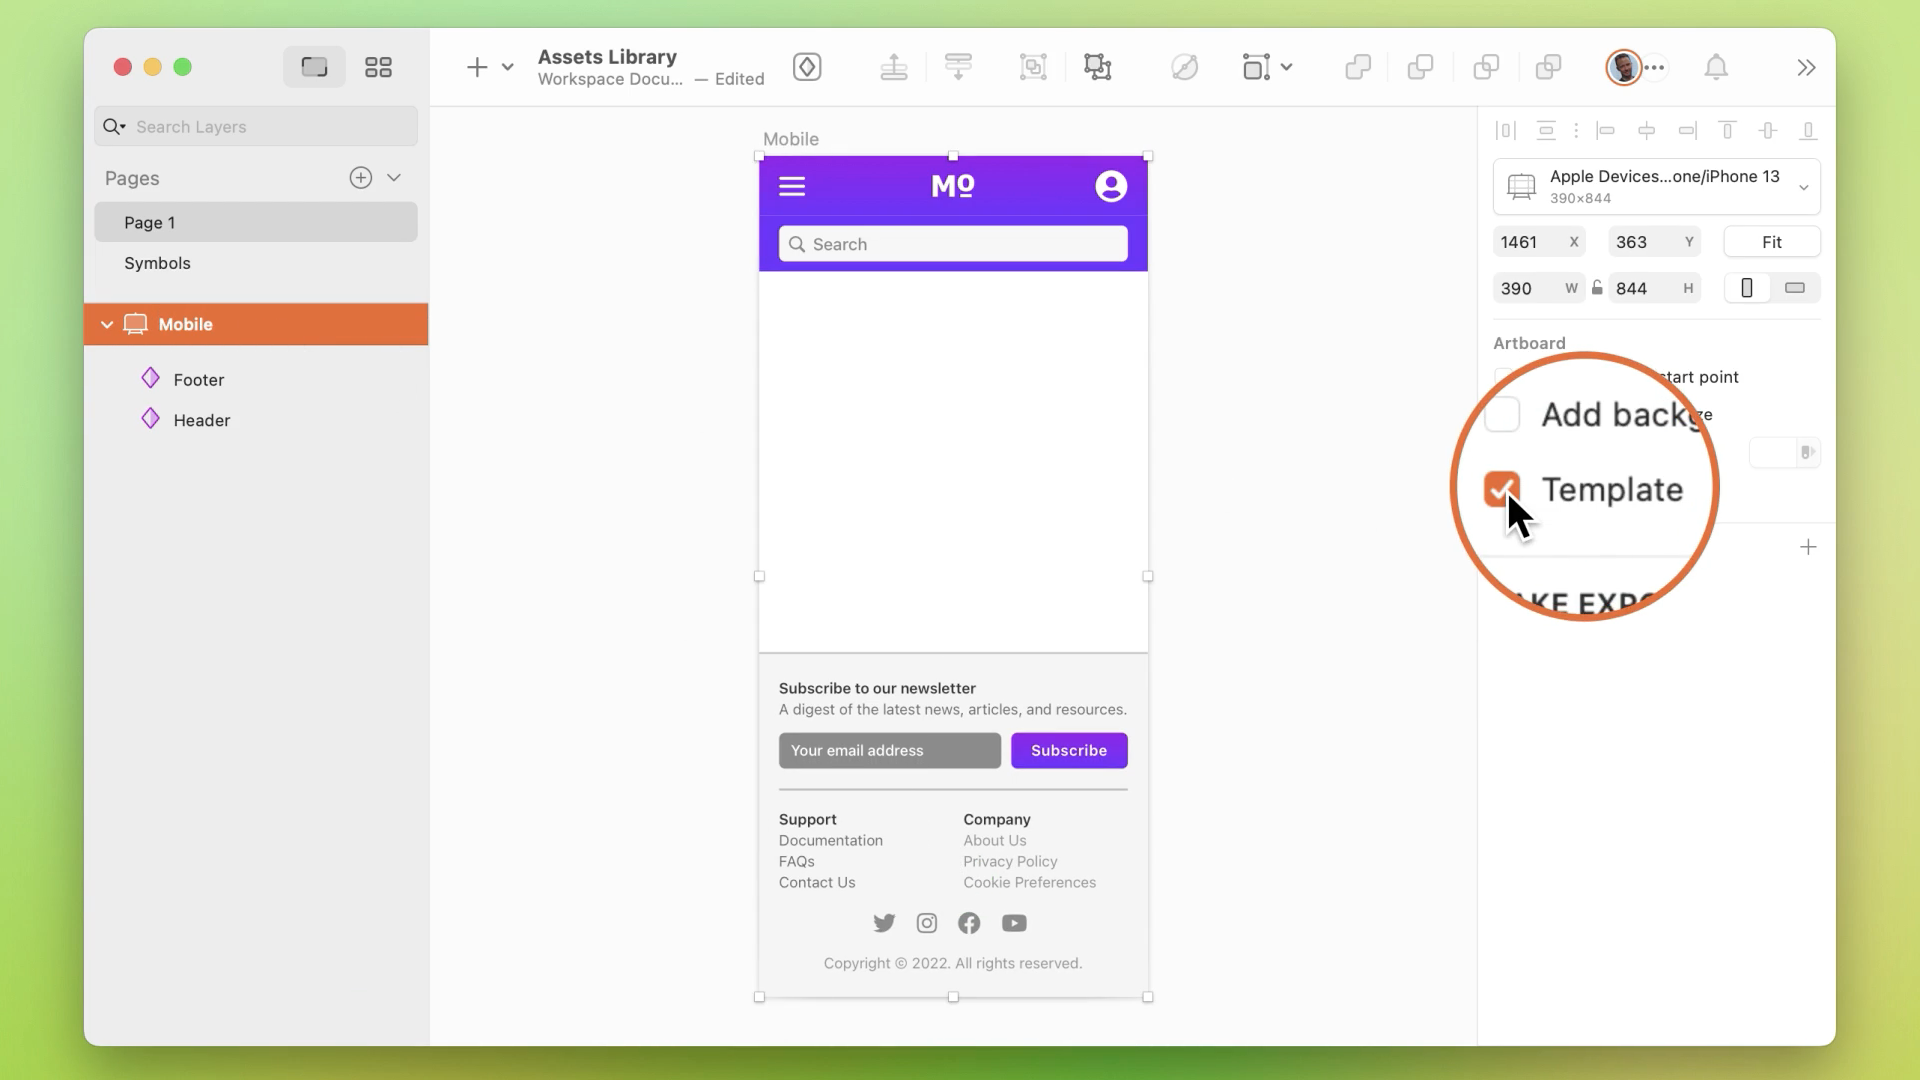Click the Subscribe button in footer

pos(1069,750)
